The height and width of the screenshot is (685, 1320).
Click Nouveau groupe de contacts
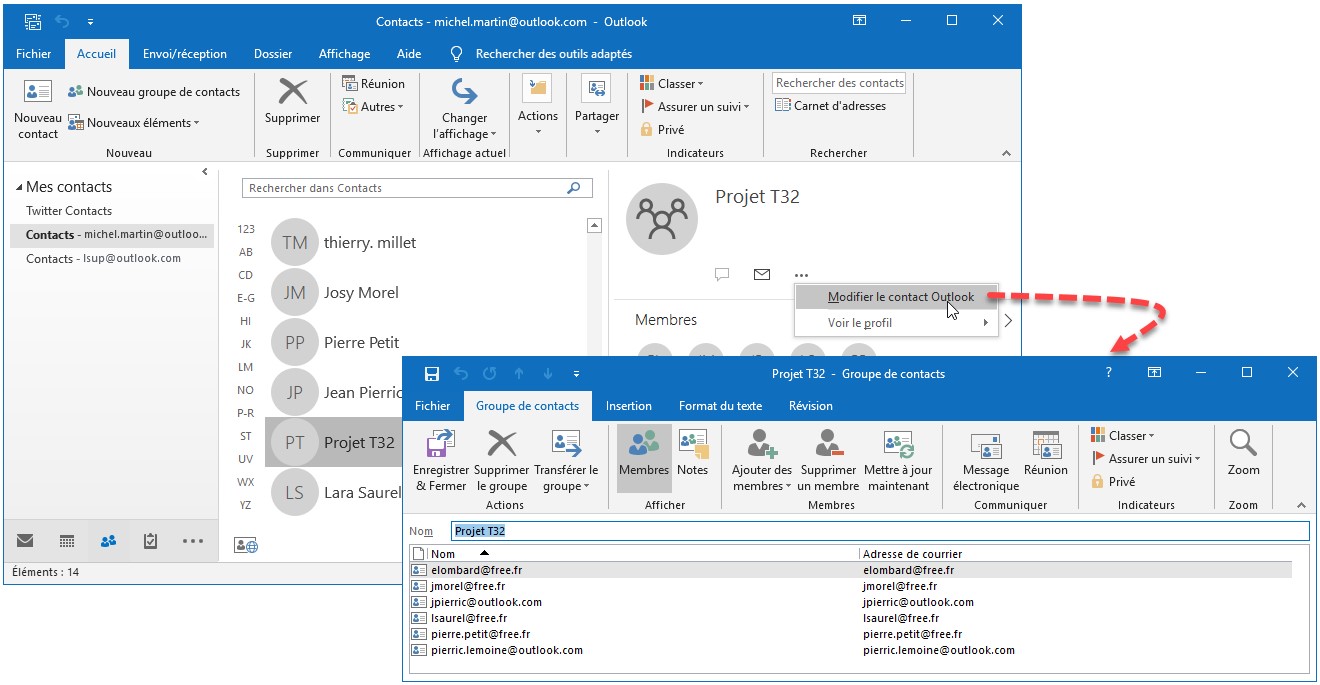[x=154, y=92]
